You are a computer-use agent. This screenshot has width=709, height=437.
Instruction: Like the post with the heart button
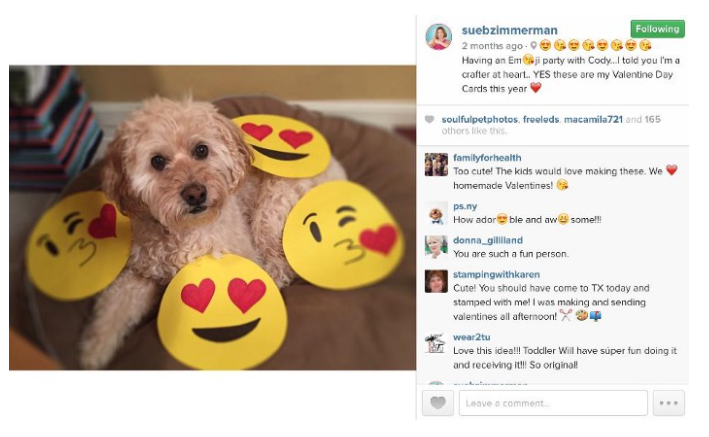click(438, 403)
